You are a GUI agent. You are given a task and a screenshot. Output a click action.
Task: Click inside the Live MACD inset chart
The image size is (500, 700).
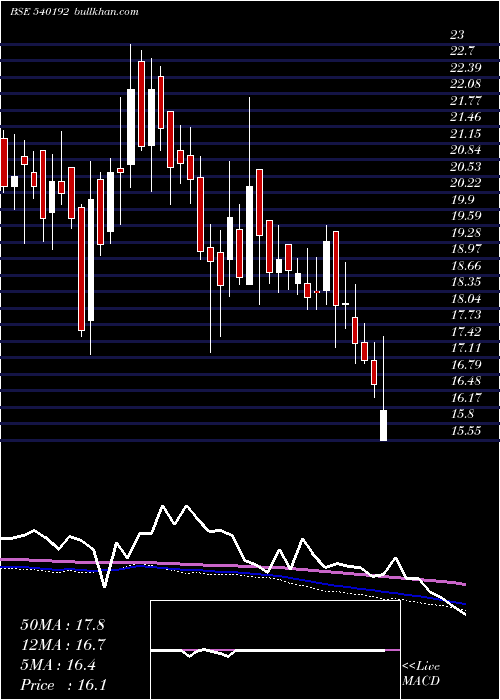click(275, 650)
